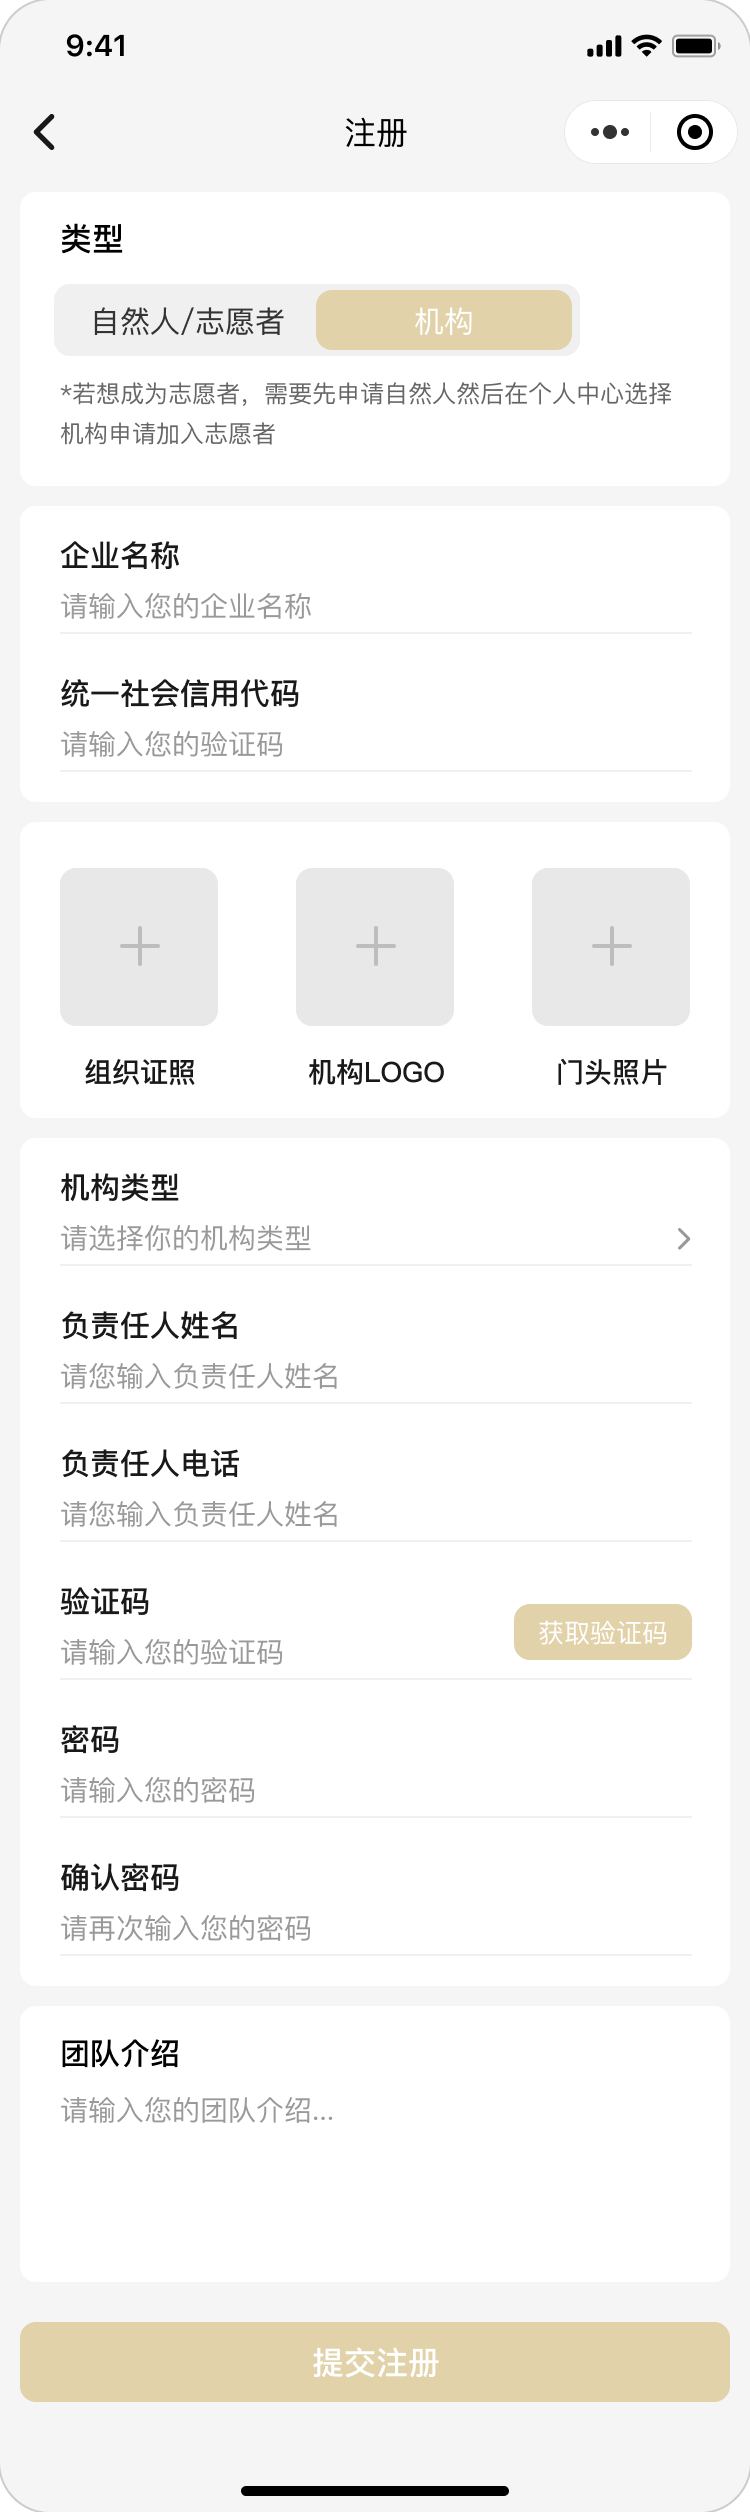Submit registration with 提交注册 button
Image resolution: width=750 pixels, height=2512 pixels.
[375, 2362]
